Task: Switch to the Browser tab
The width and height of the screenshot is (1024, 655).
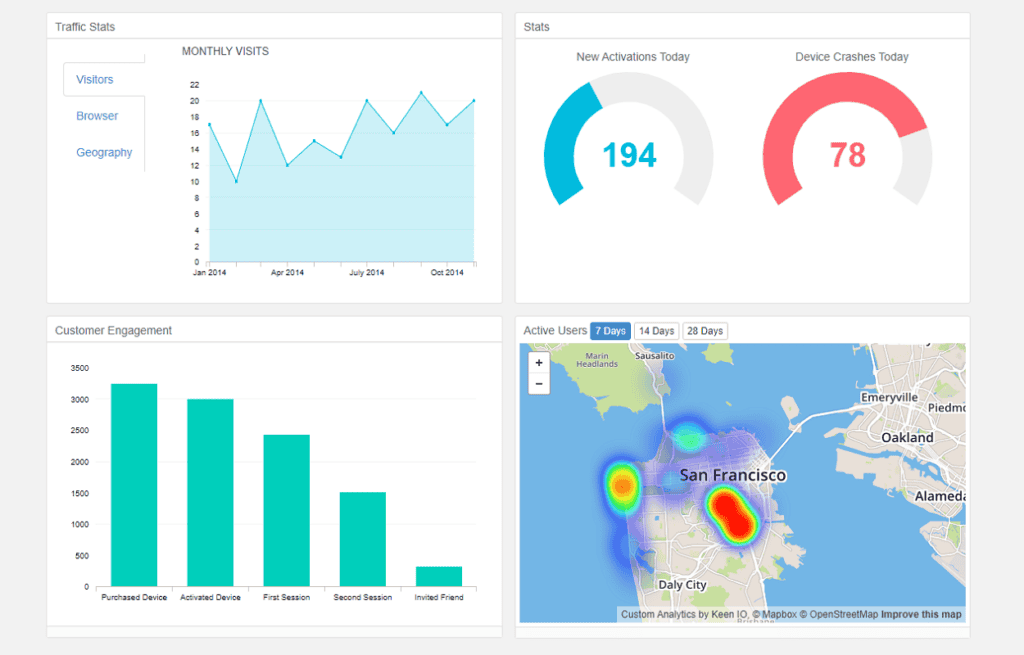Action: (97, 116)
